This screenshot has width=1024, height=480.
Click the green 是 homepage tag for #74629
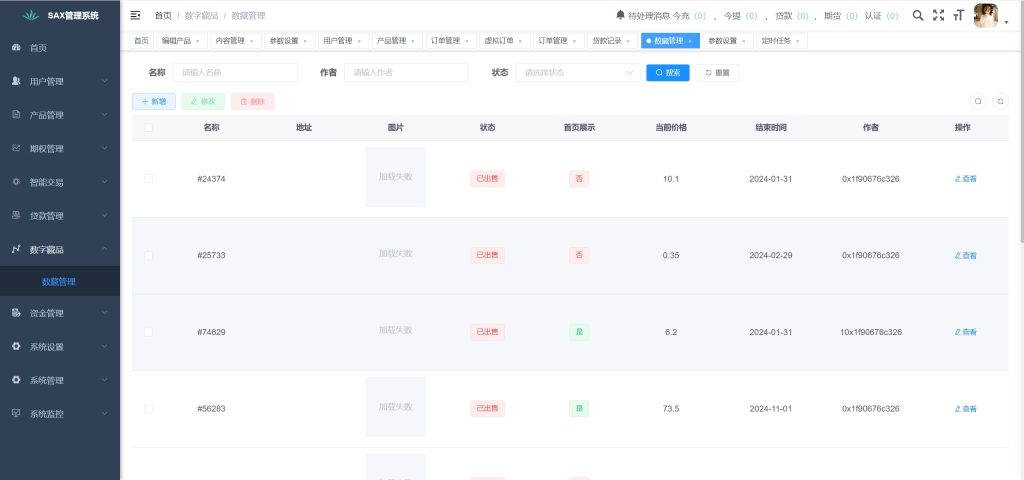click(579, 332)
